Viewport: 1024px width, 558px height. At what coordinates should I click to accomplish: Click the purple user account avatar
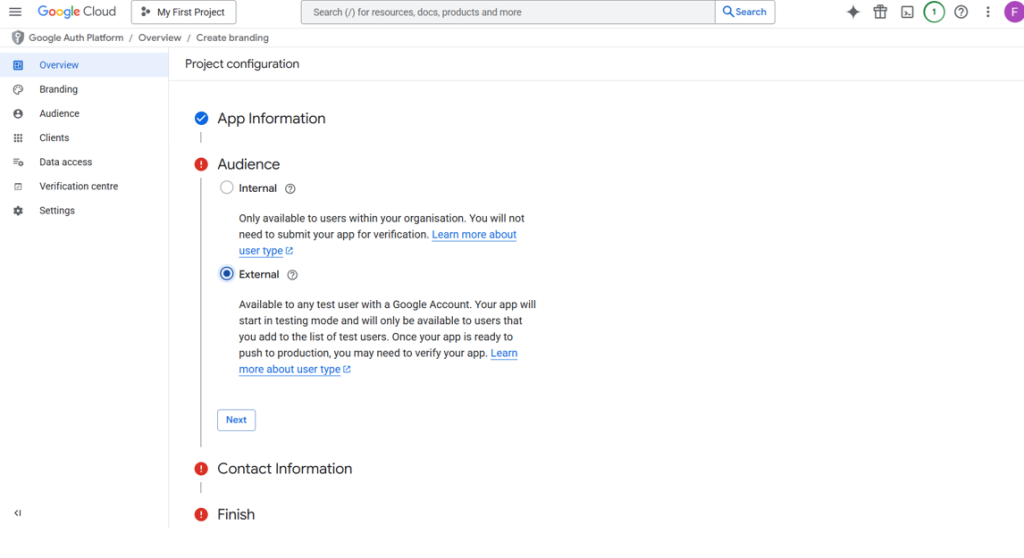coord(1012,12)
